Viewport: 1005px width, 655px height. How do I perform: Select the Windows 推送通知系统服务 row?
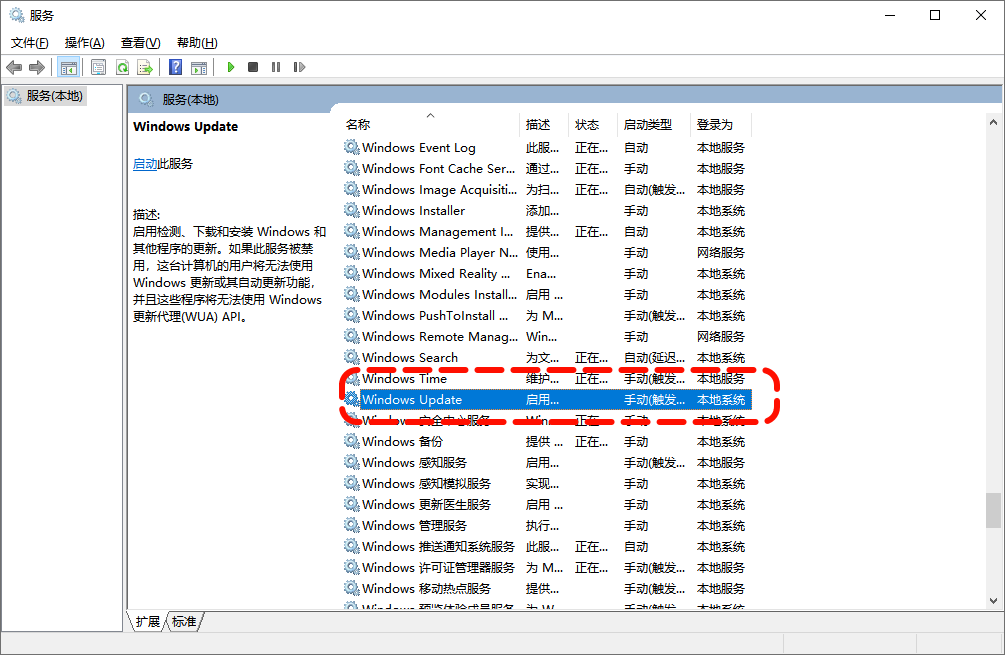coord(547,546)
